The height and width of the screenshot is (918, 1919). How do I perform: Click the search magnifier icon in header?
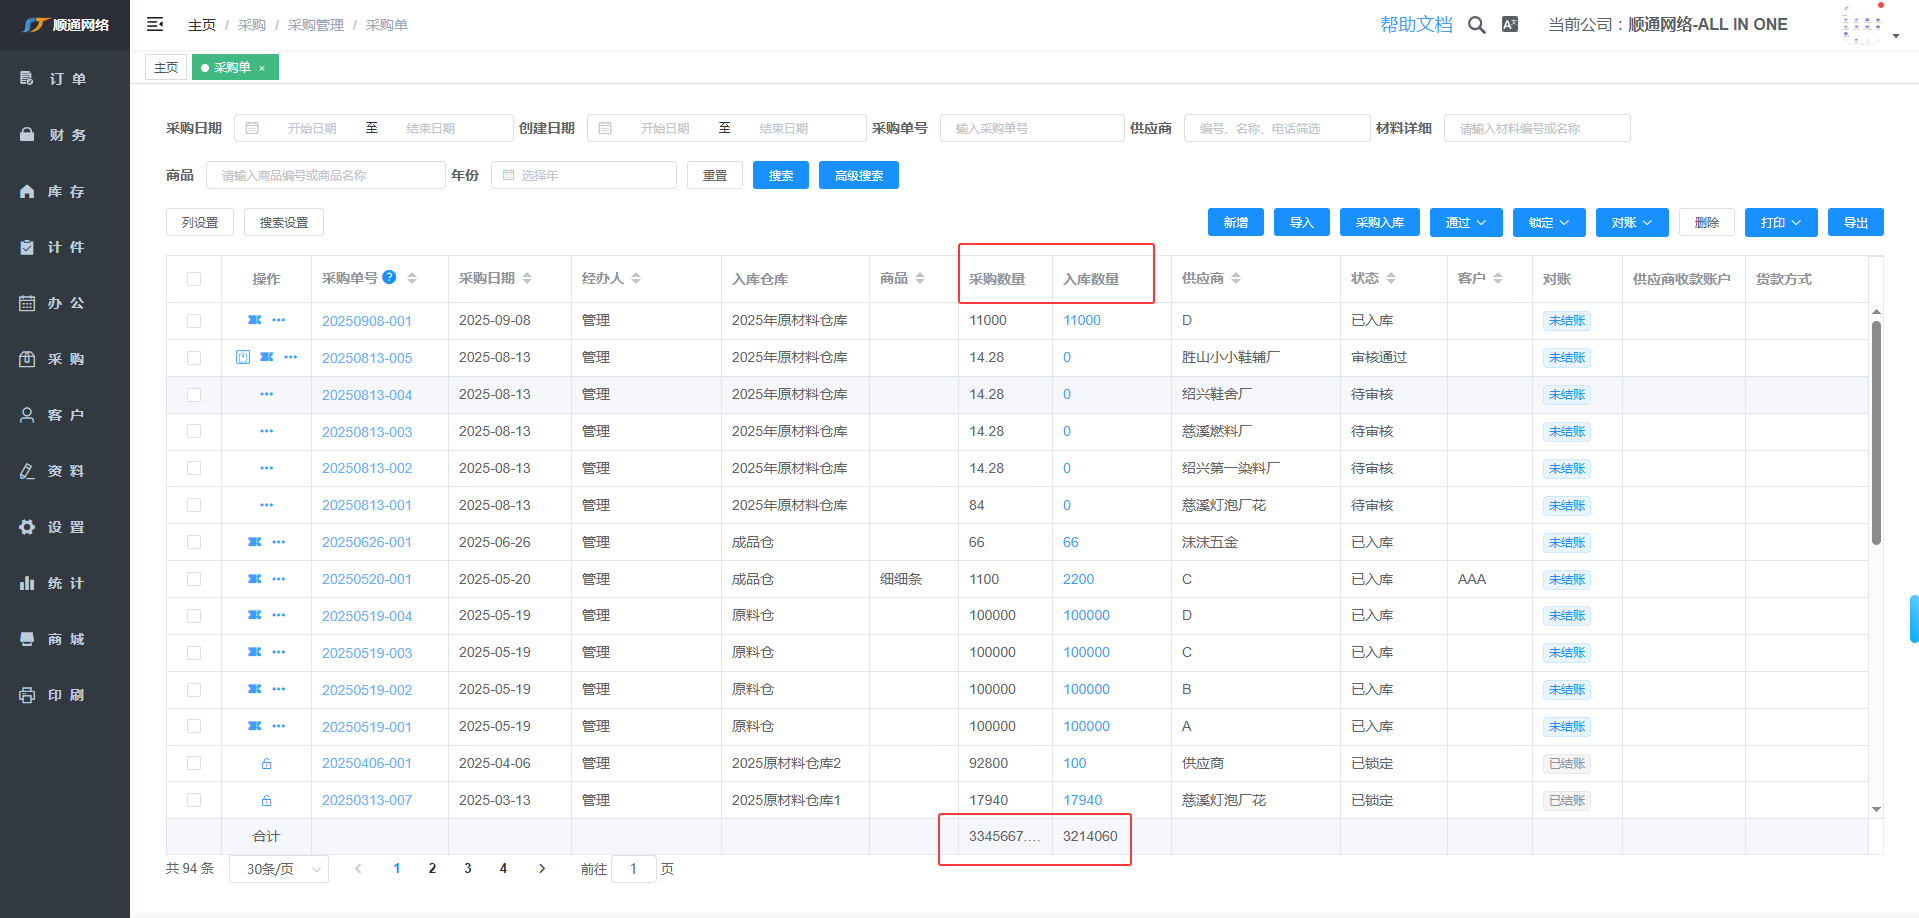click(x=1476, y=25)
